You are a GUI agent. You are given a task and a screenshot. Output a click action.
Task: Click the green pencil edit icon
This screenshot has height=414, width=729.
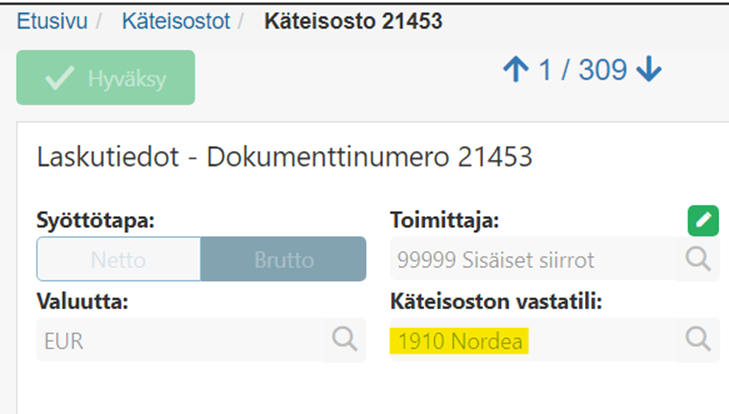coord(703,220)
